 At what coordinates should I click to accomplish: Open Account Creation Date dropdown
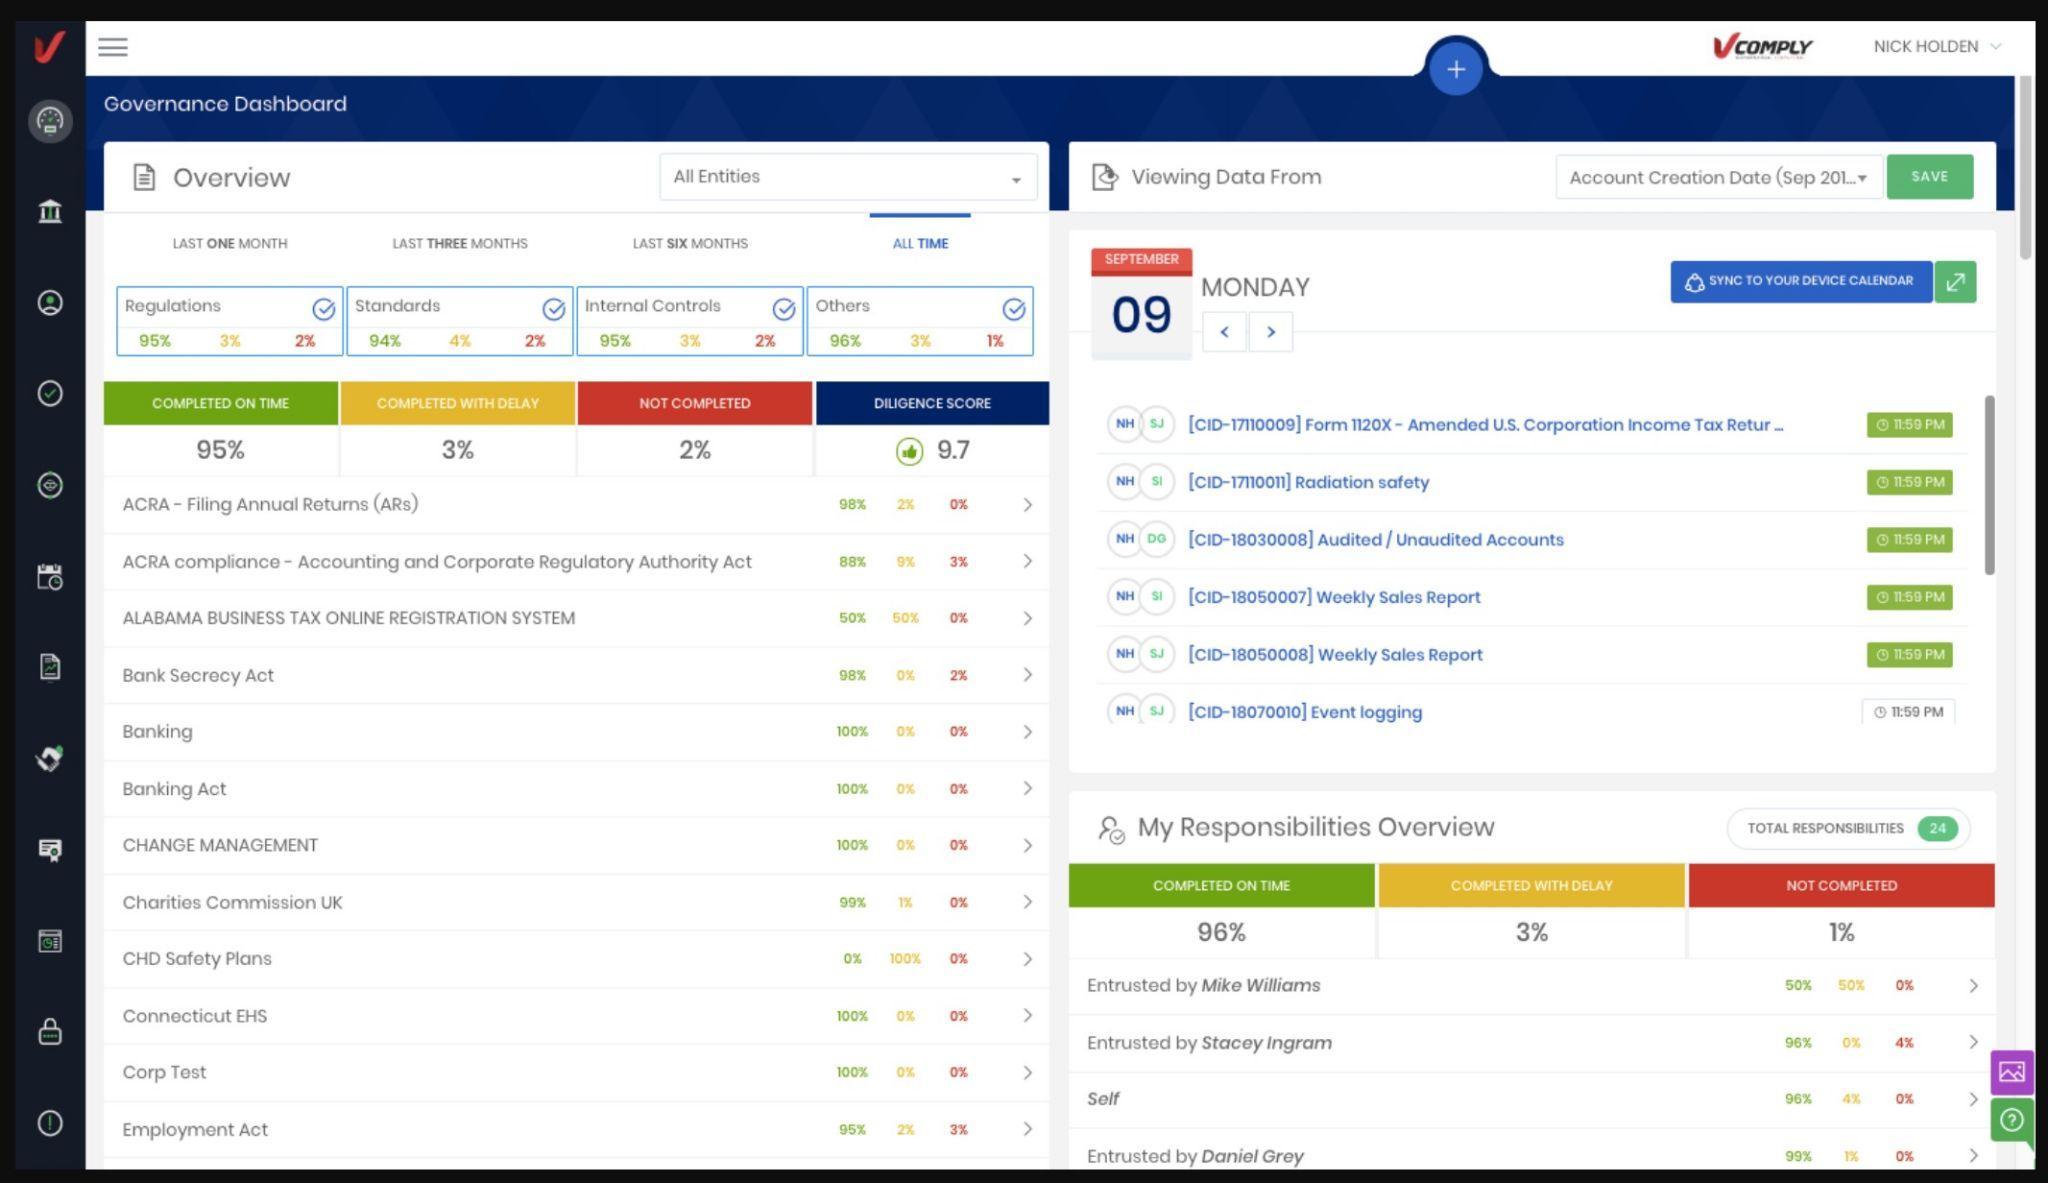[1717, 178]
